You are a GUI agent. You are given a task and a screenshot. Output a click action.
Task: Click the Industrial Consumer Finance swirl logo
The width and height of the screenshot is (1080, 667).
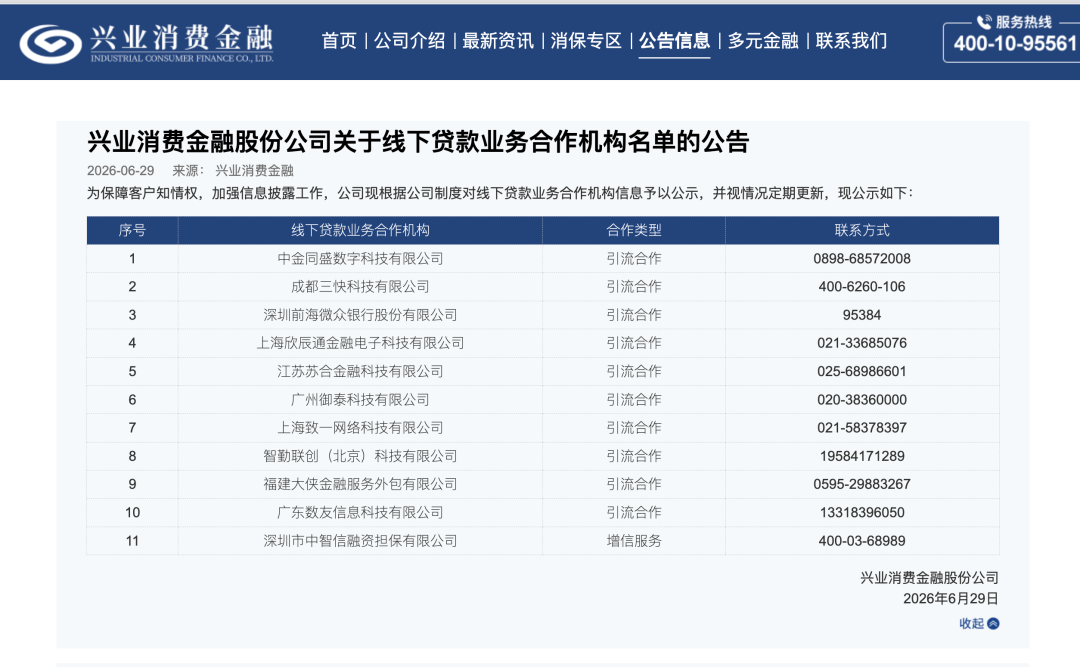pyautogui.click(x=50, y=43)
